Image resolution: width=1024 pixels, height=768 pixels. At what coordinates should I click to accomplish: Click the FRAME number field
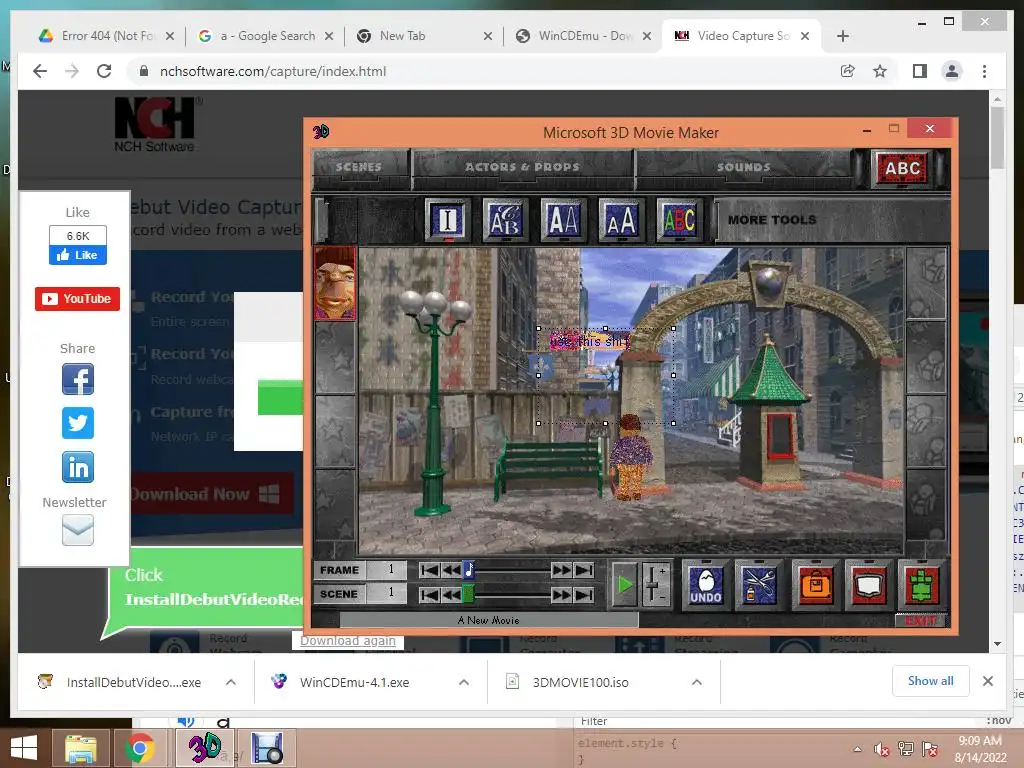[x=386, y=570]
